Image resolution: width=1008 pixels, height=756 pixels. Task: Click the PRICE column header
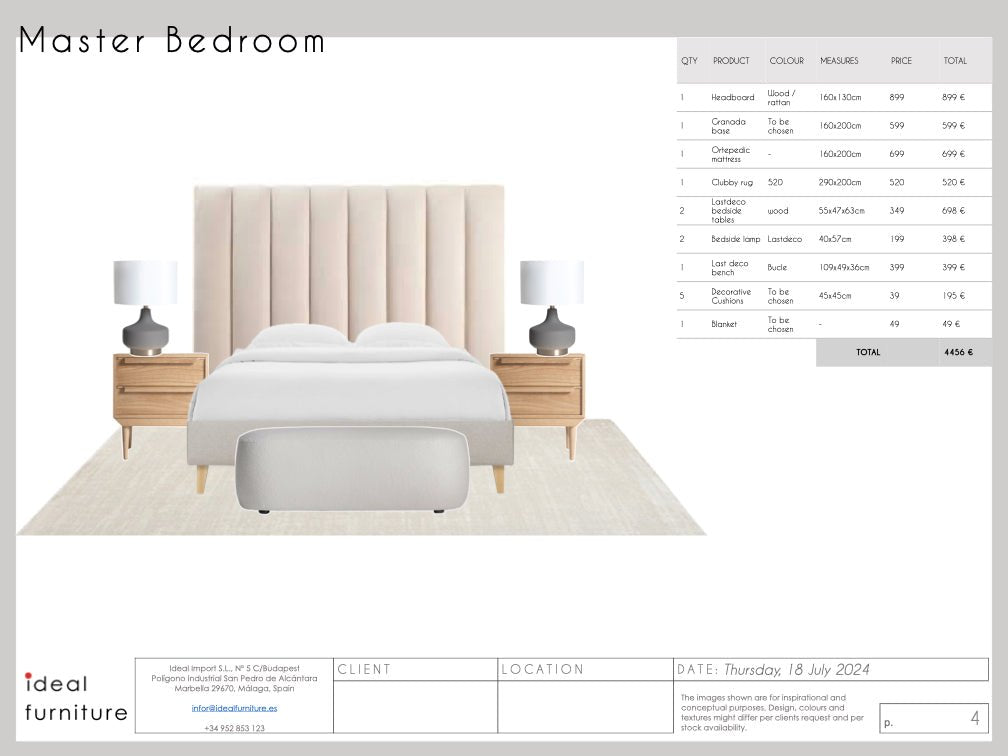tap(901, 61)
